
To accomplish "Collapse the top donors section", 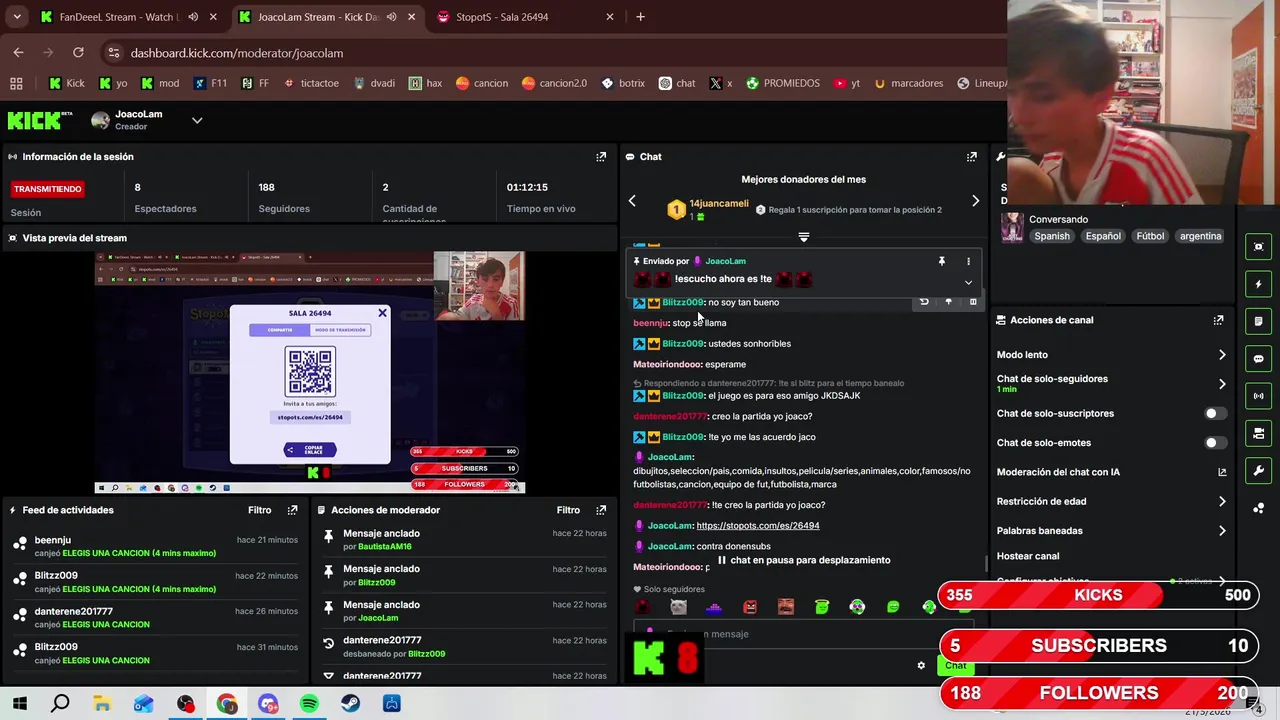I will (804, 237).
